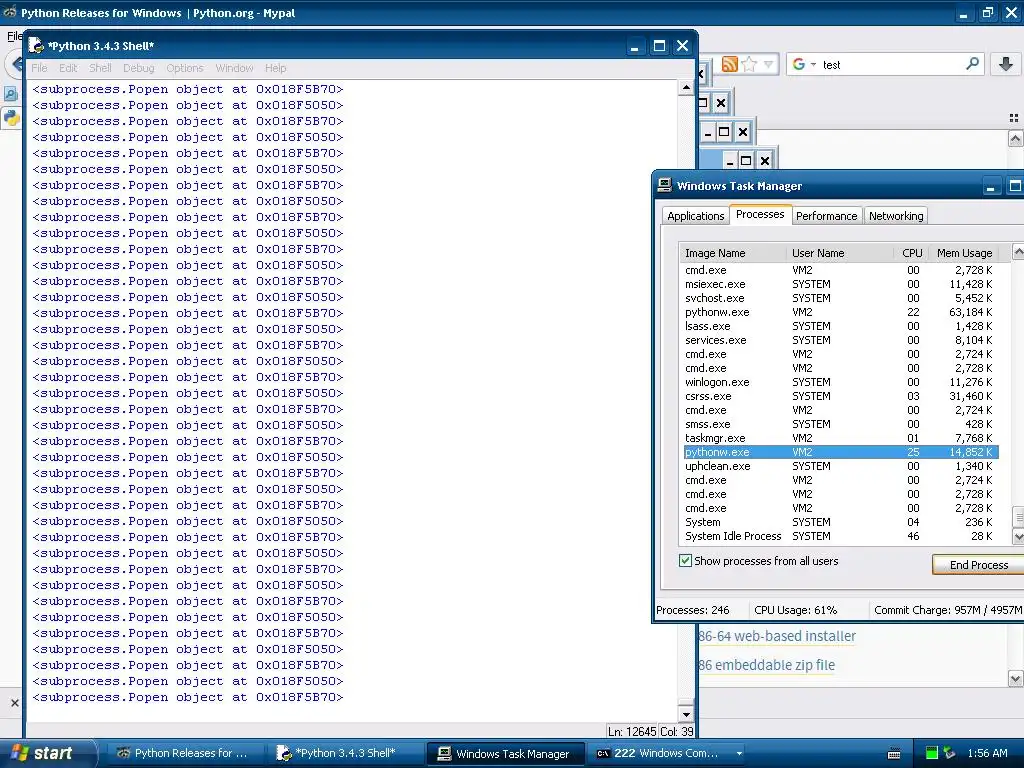This screenshot has height=768, width=1024.
Task: Open the Options menu in Python Shell
Action: [185, 68]
